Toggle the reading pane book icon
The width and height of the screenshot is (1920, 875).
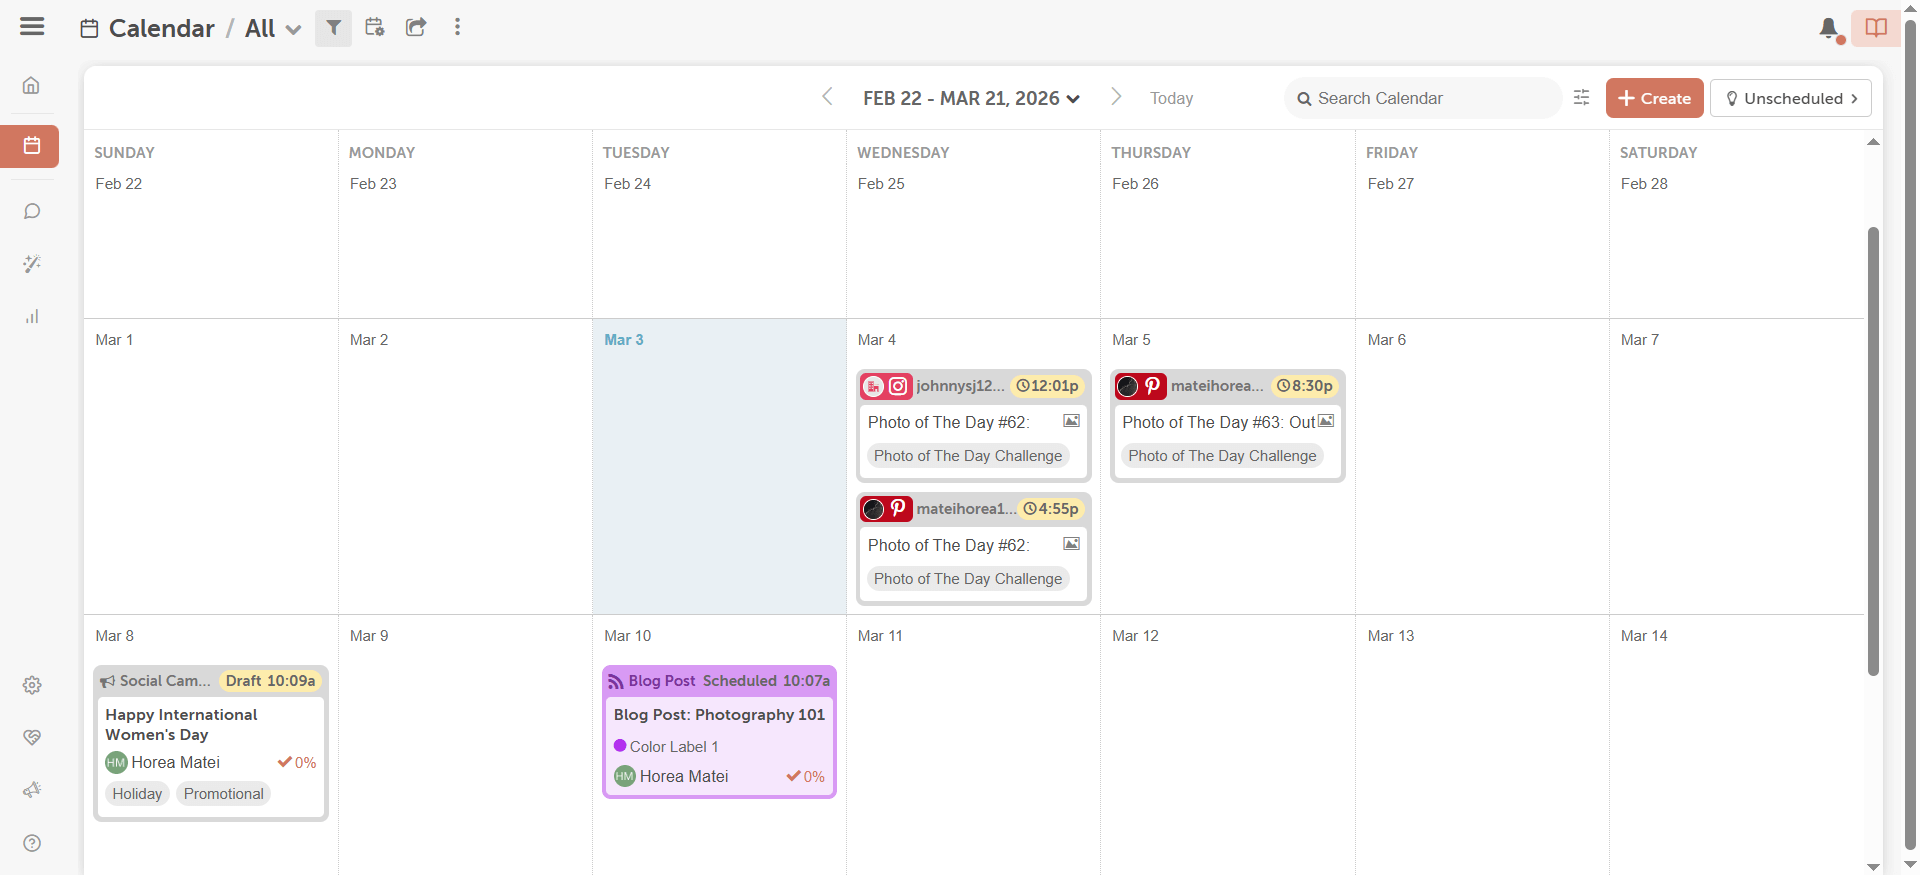(x=1876, y=28)
